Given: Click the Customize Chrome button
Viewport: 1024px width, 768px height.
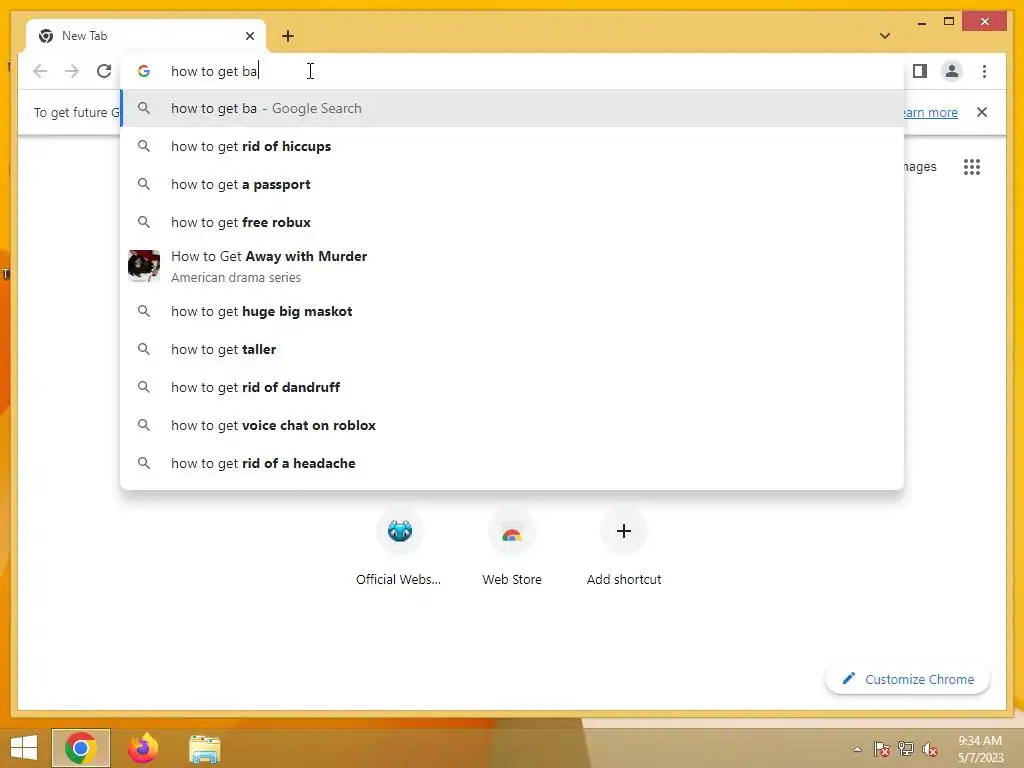Looking at the screenshot, I should pyautogui.click(x=907, y=679).
